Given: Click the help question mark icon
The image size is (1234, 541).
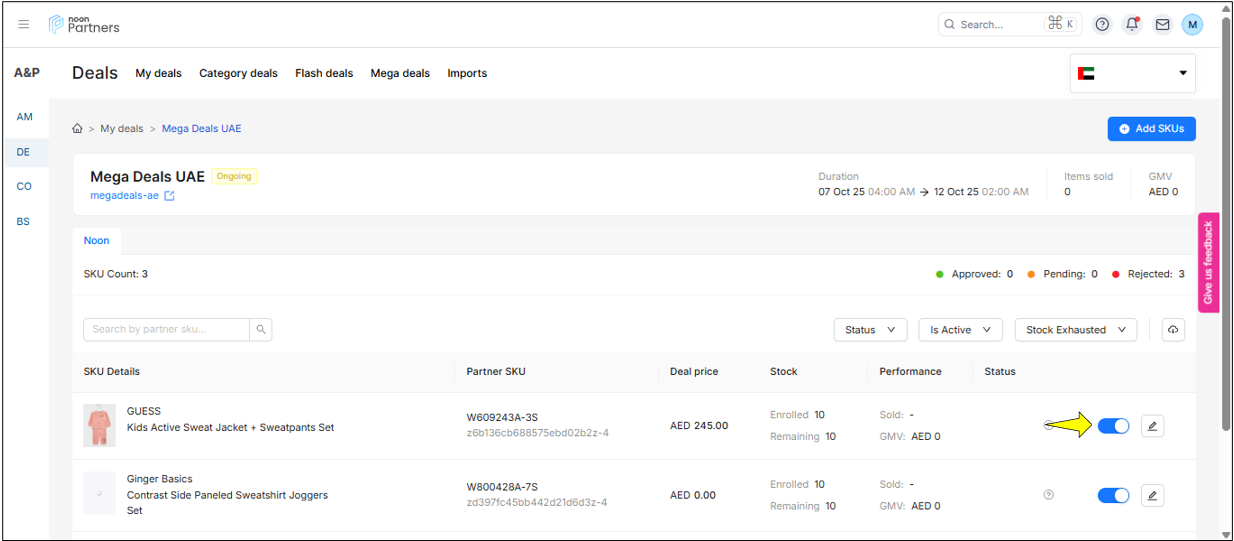Looking at the screenshot, I should click(1102, 25).
